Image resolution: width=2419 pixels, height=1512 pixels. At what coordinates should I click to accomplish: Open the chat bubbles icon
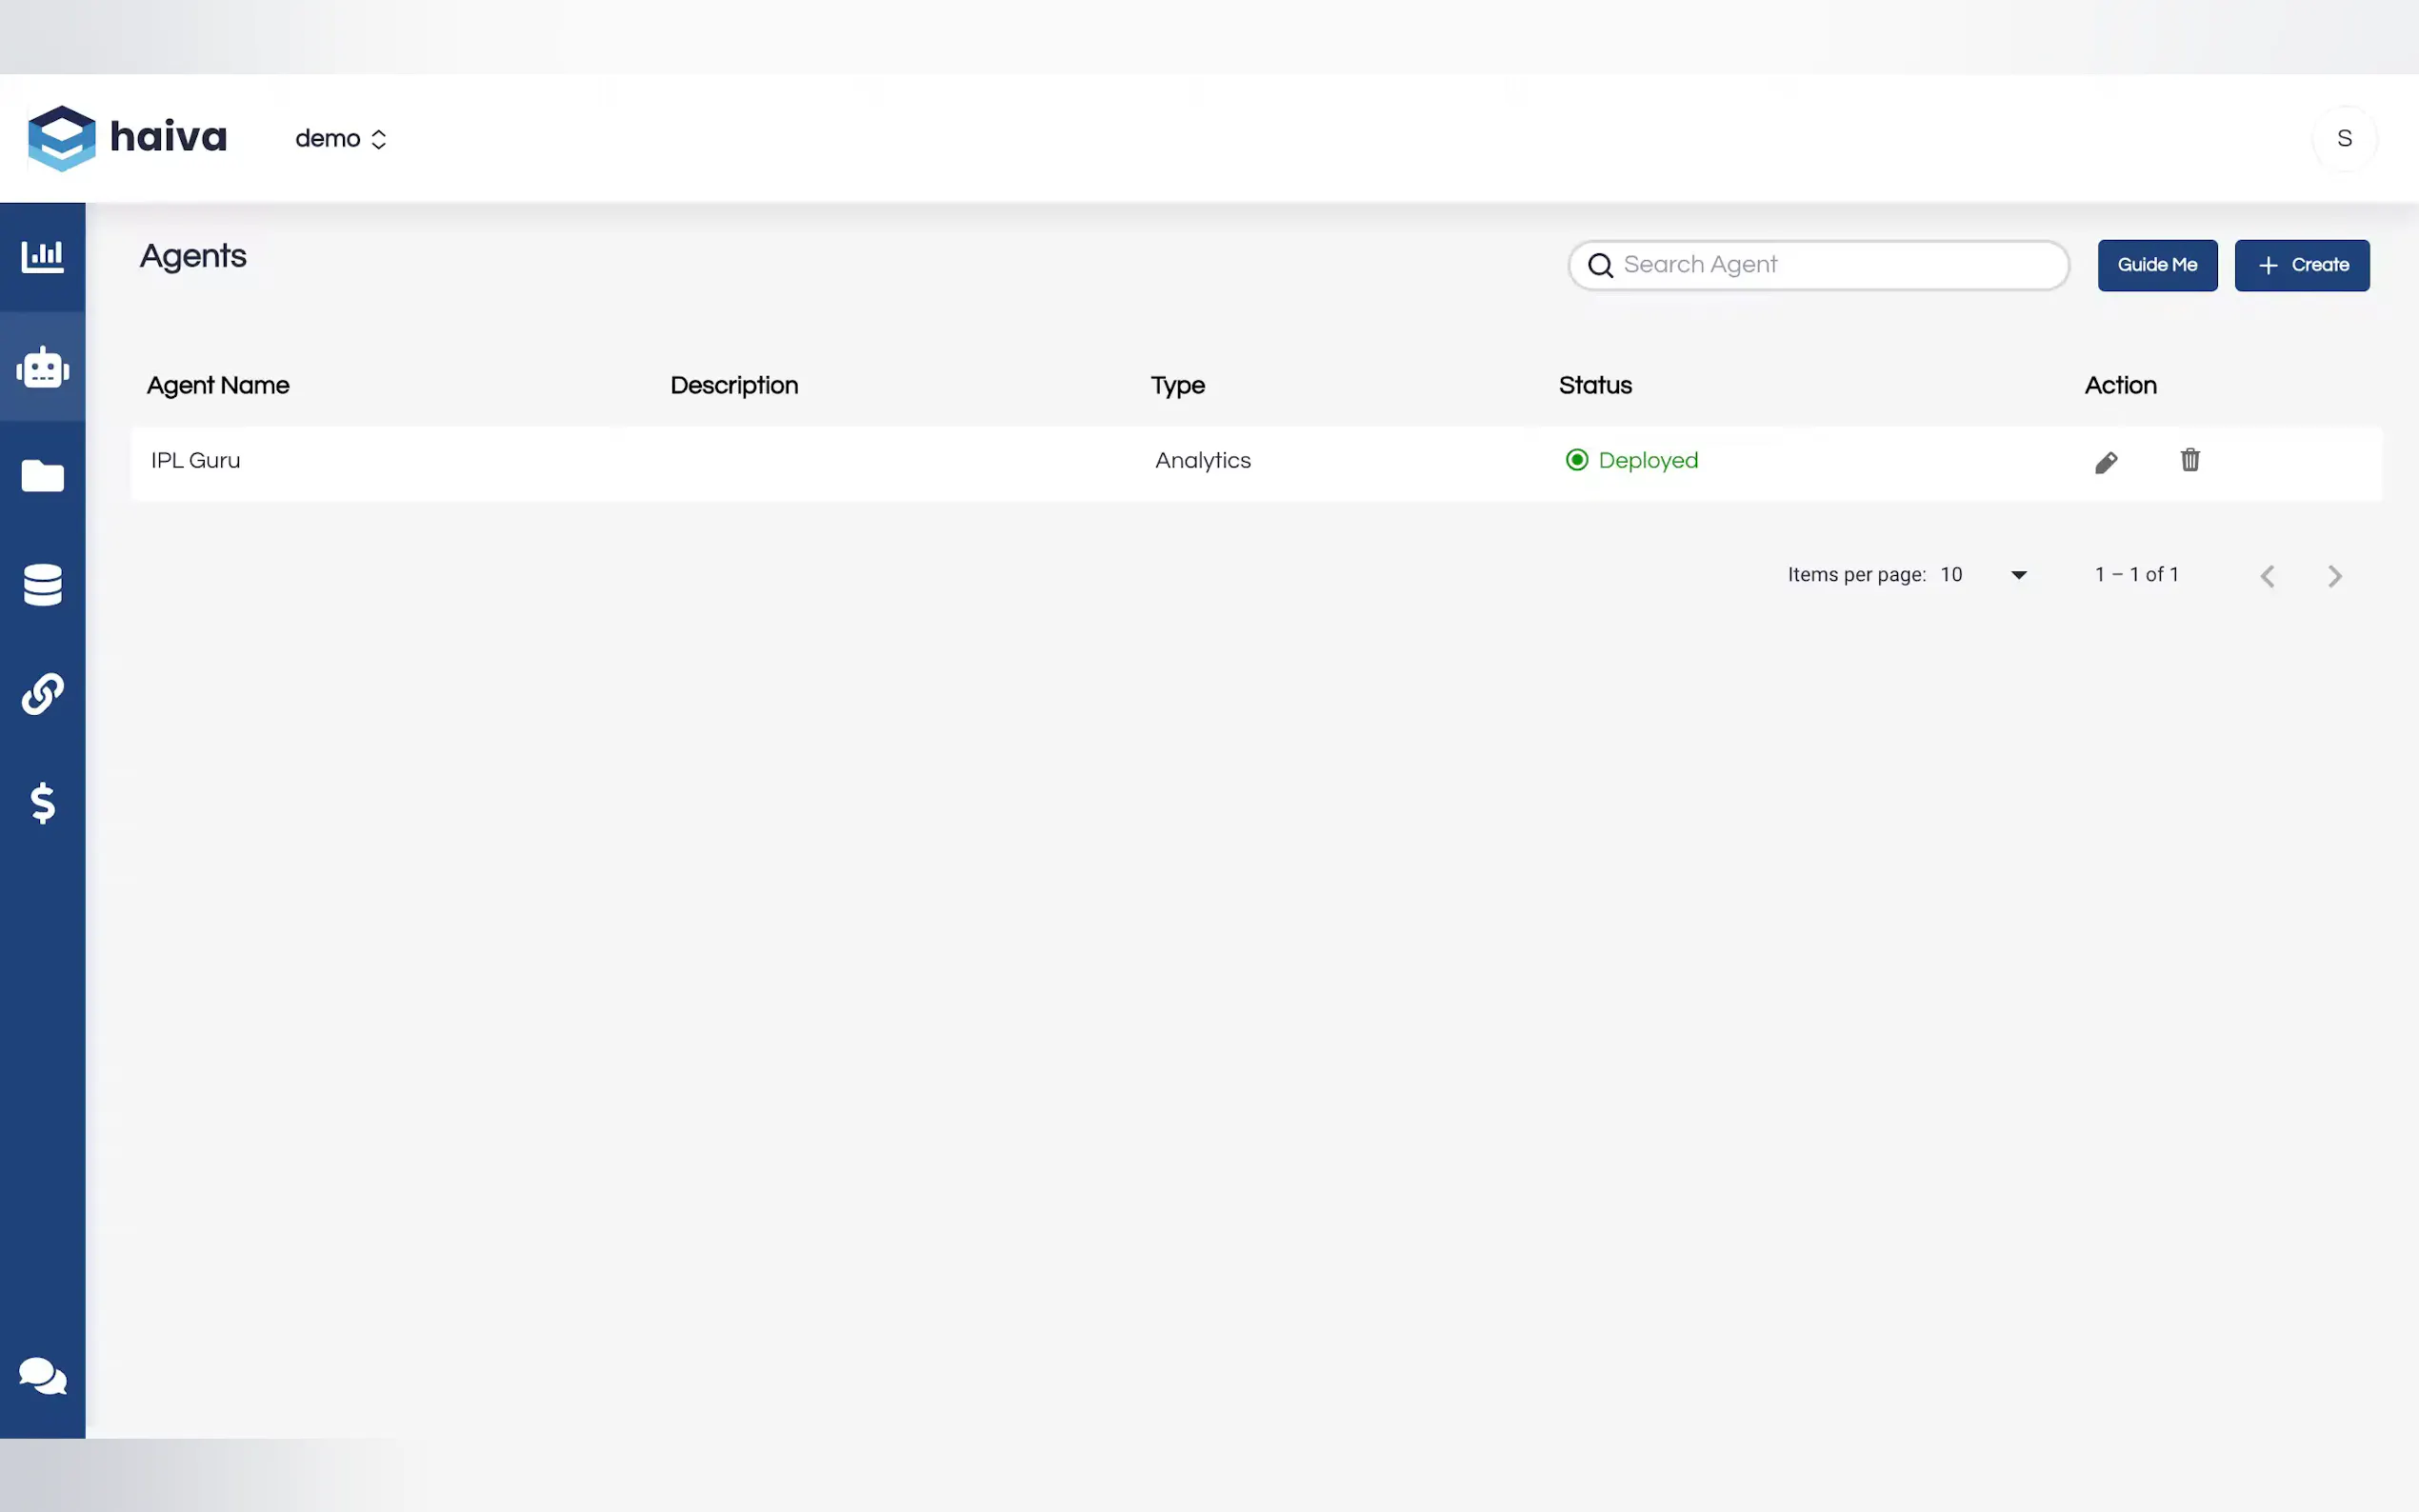pyautogui.click(x=42, y=1376)
